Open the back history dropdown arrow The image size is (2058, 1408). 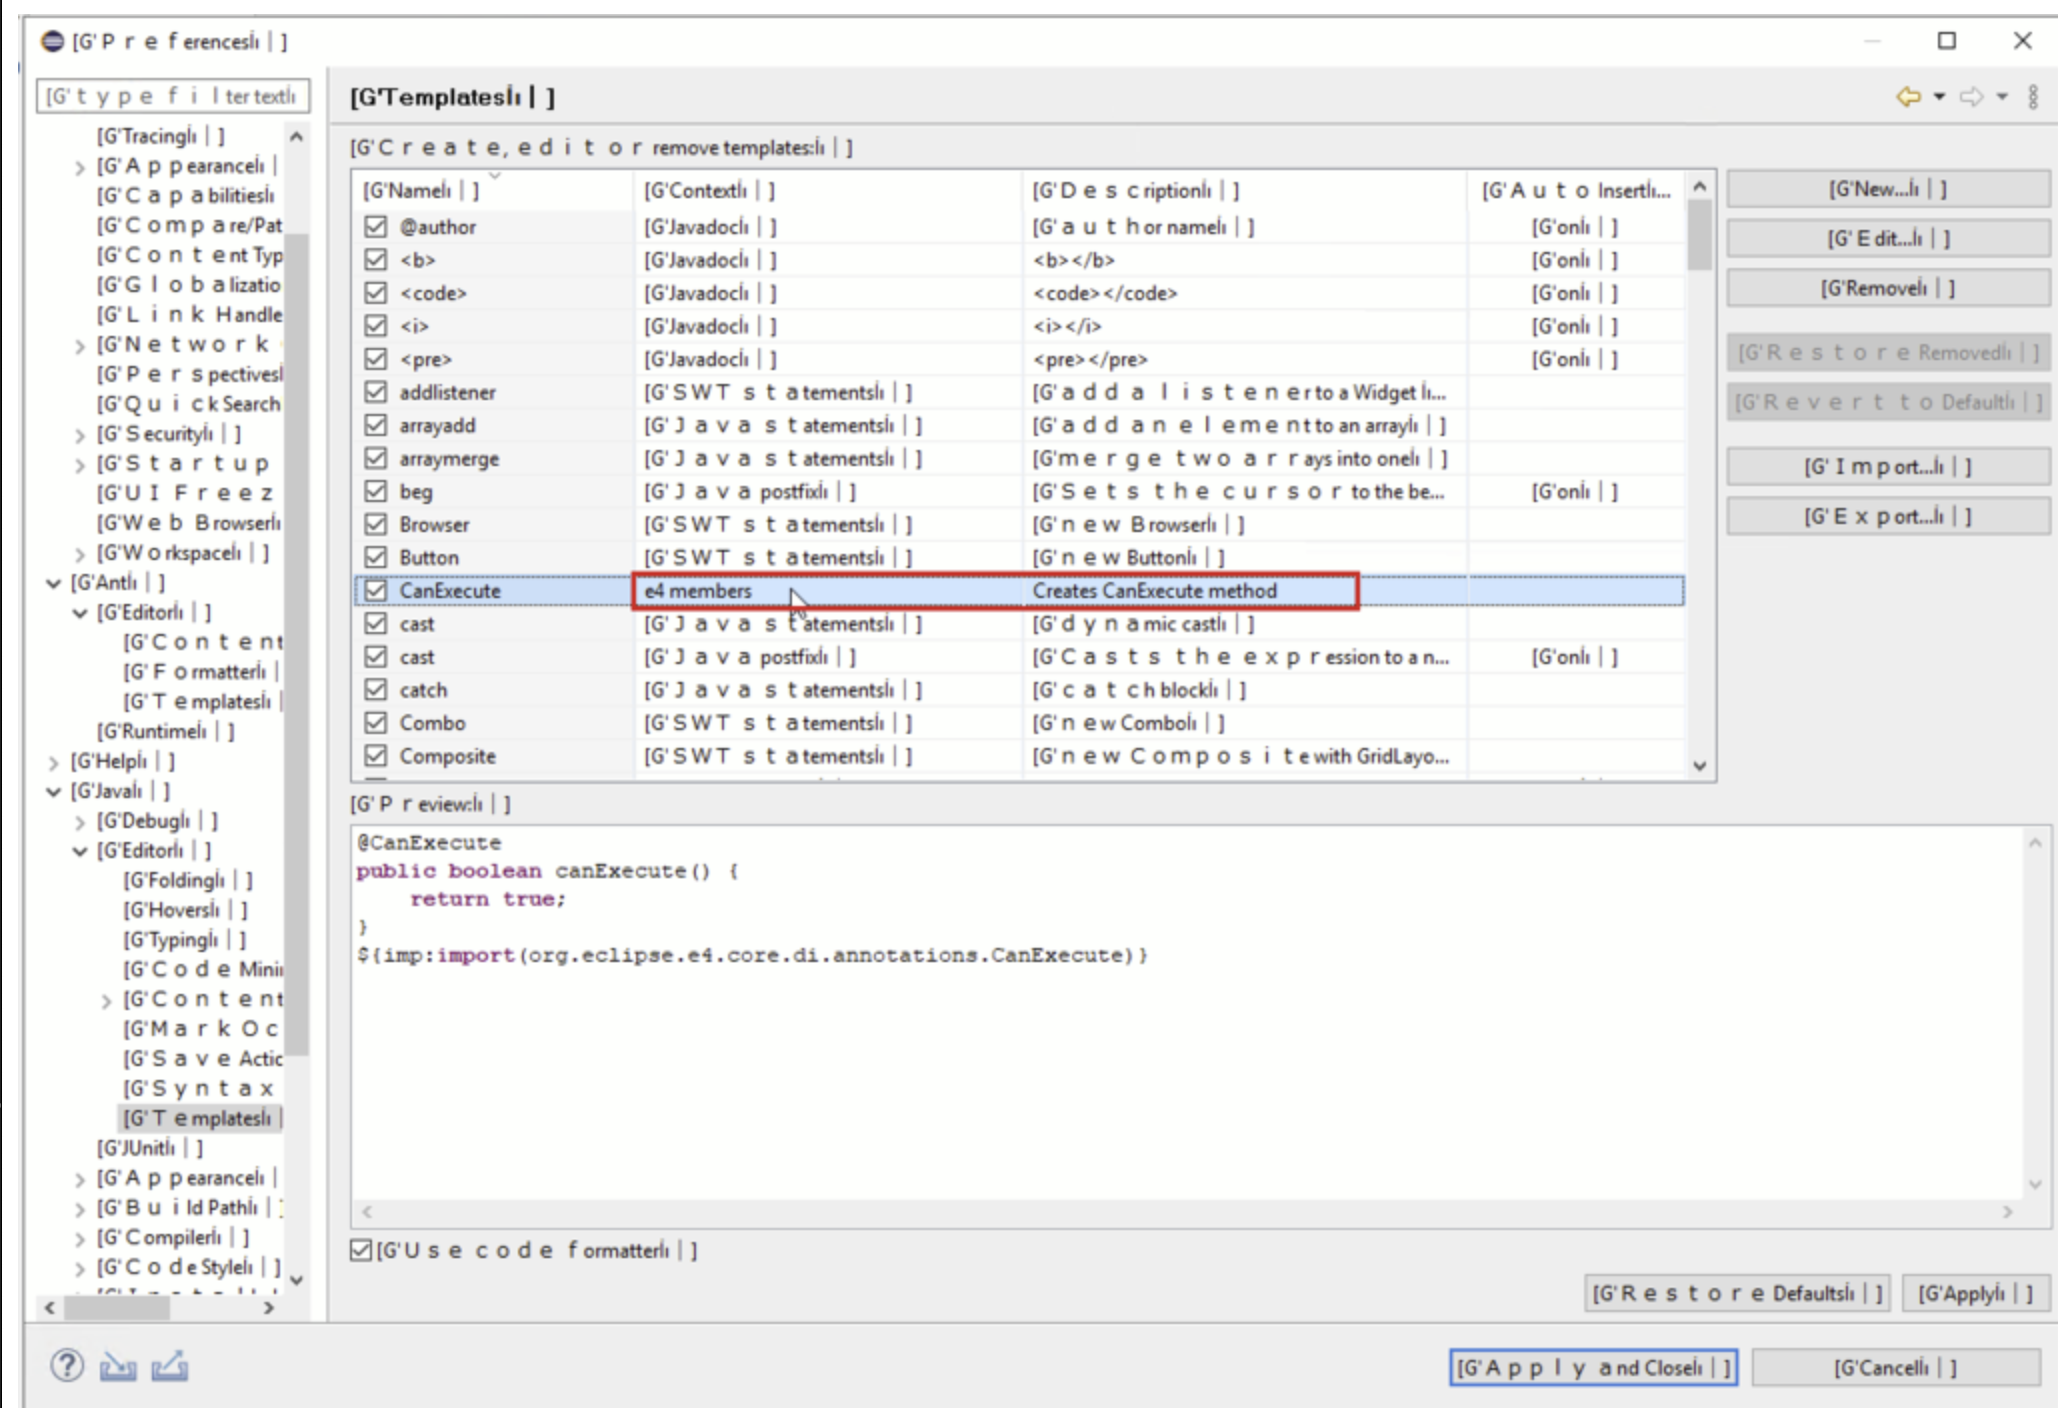(1939, 97)
